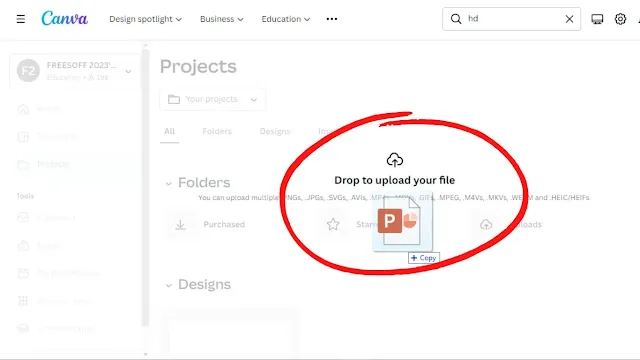Switch to the Designs tab
This screenshot has height=360, width=640.
[275, 131]
